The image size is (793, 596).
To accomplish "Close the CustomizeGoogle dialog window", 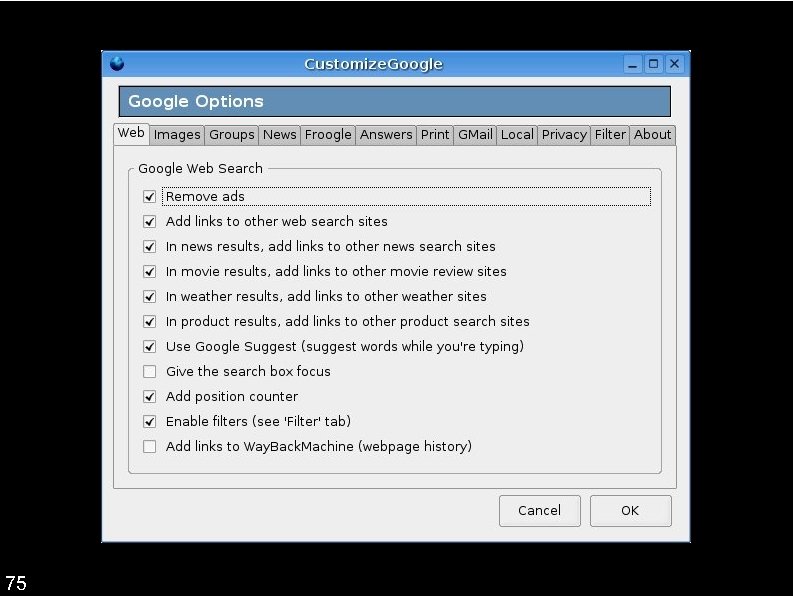I will pyautogui.click(x=675, y=64).
